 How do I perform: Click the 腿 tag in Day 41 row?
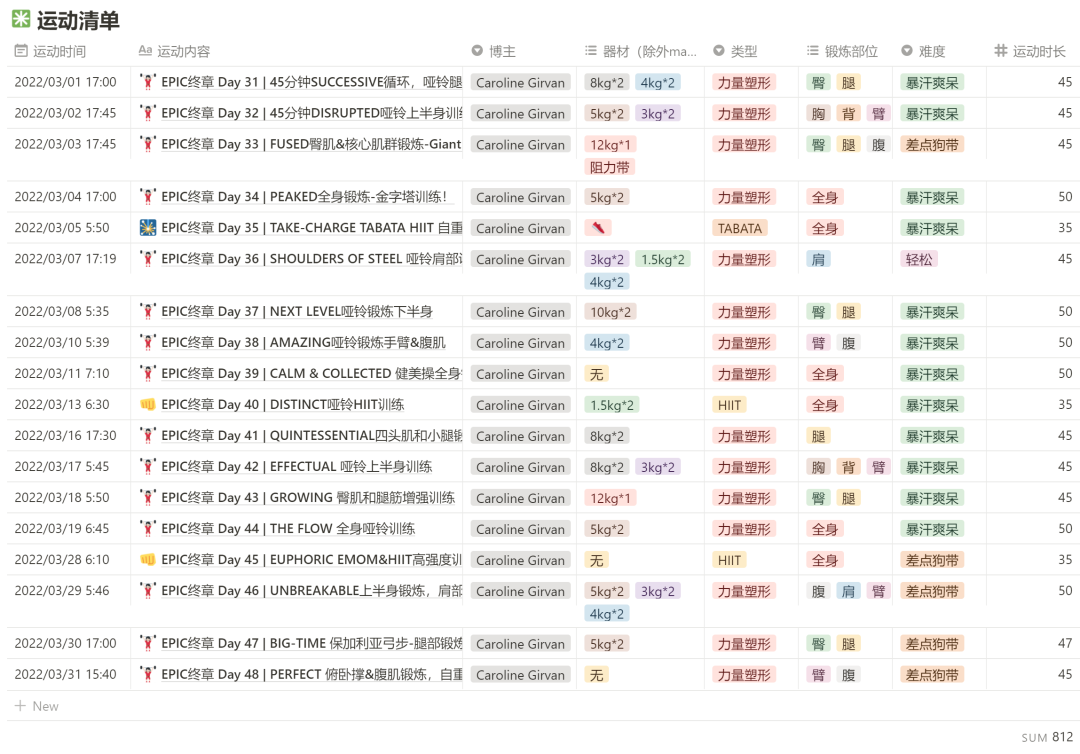(818, 436)
